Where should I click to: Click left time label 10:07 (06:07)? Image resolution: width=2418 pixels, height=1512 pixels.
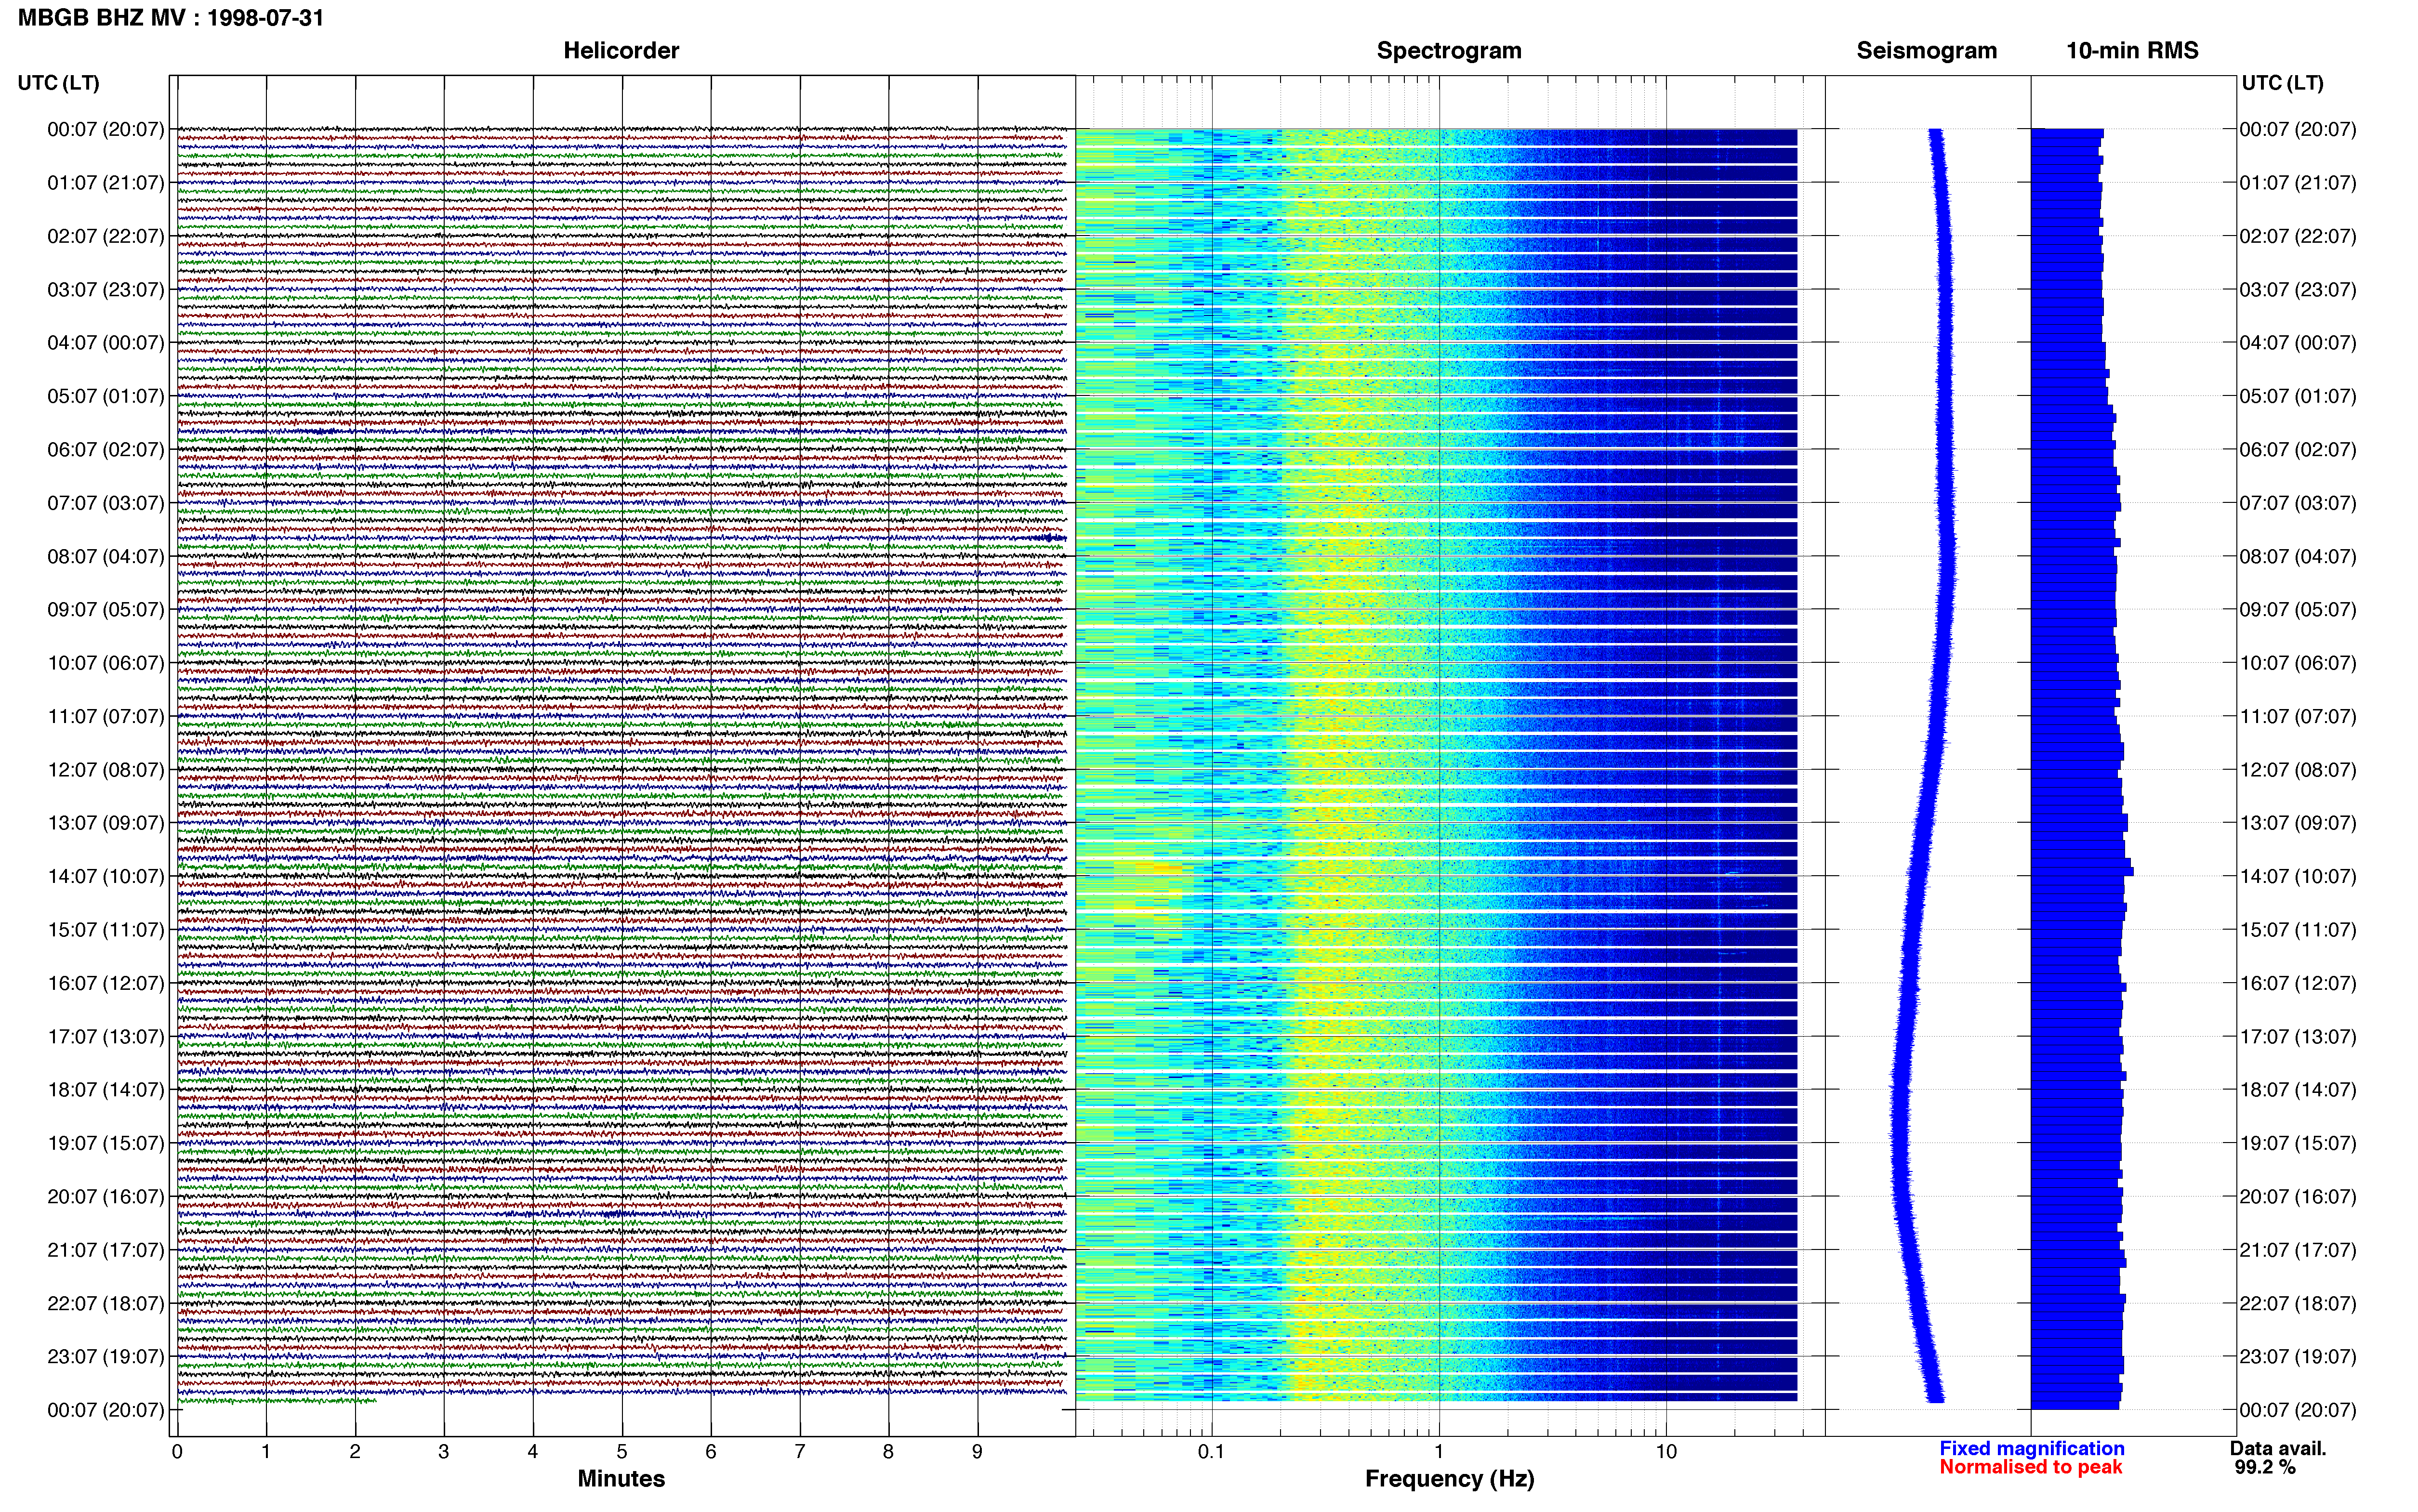[x=105, y=662]
